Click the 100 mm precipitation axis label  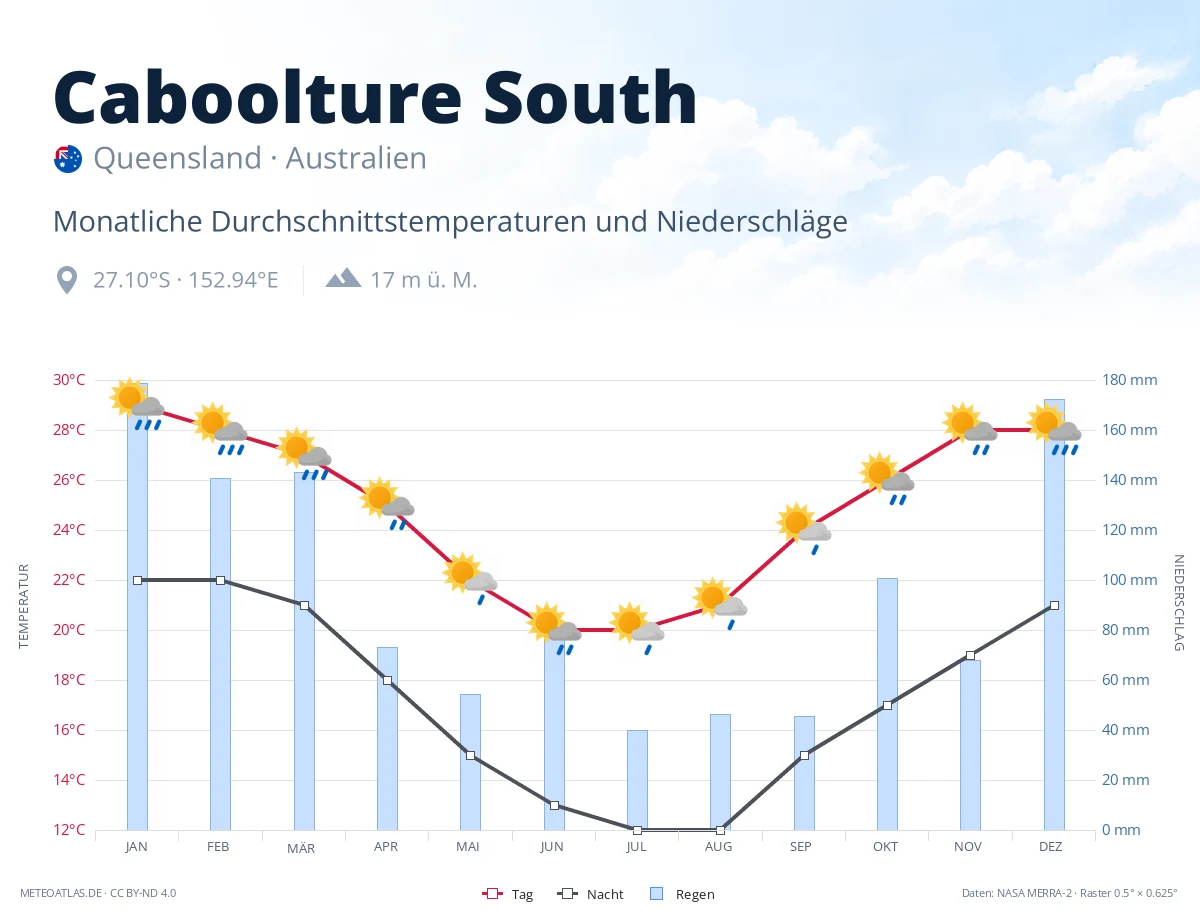pos(1130,580)
